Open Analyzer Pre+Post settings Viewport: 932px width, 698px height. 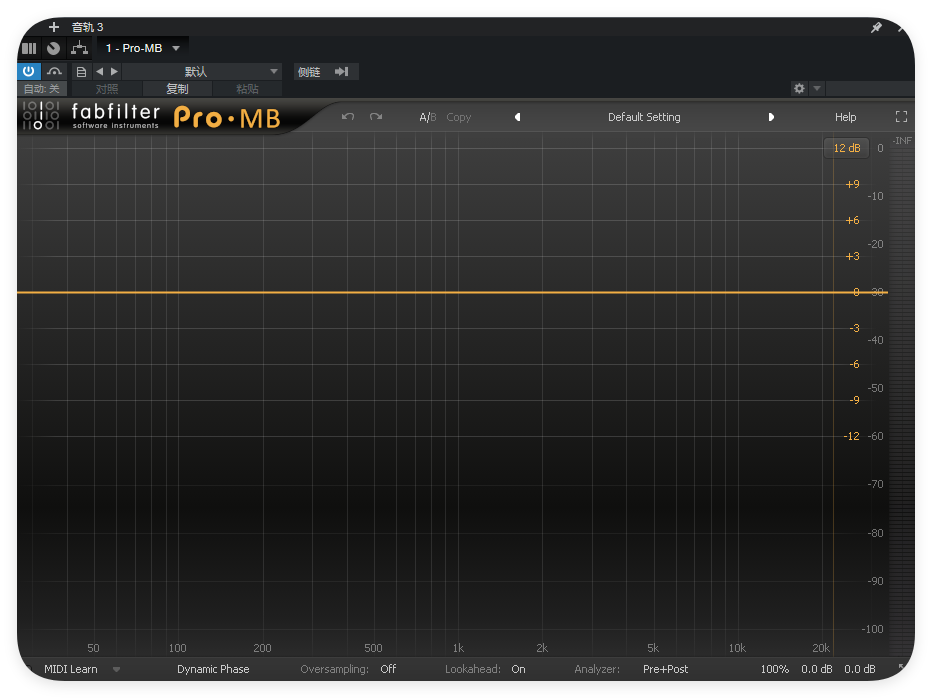coord(666,669)
